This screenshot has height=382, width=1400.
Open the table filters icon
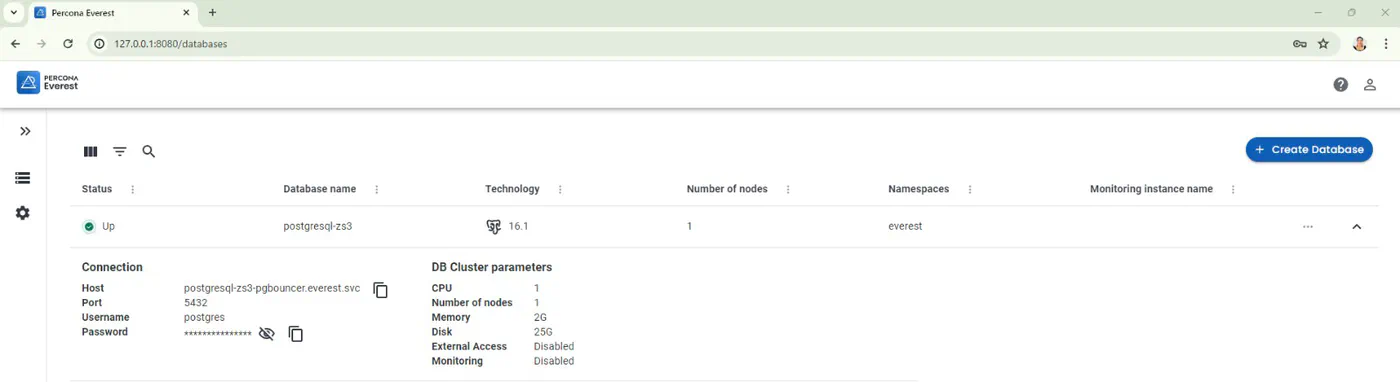(x=120, y=152)
